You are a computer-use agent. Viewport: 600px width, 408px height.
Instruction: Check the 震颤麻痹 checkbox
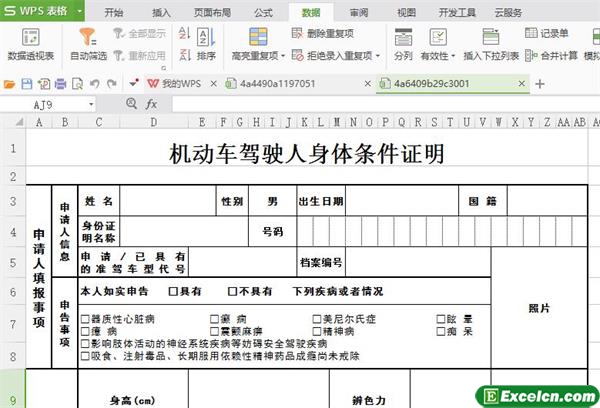click(214, 331)
